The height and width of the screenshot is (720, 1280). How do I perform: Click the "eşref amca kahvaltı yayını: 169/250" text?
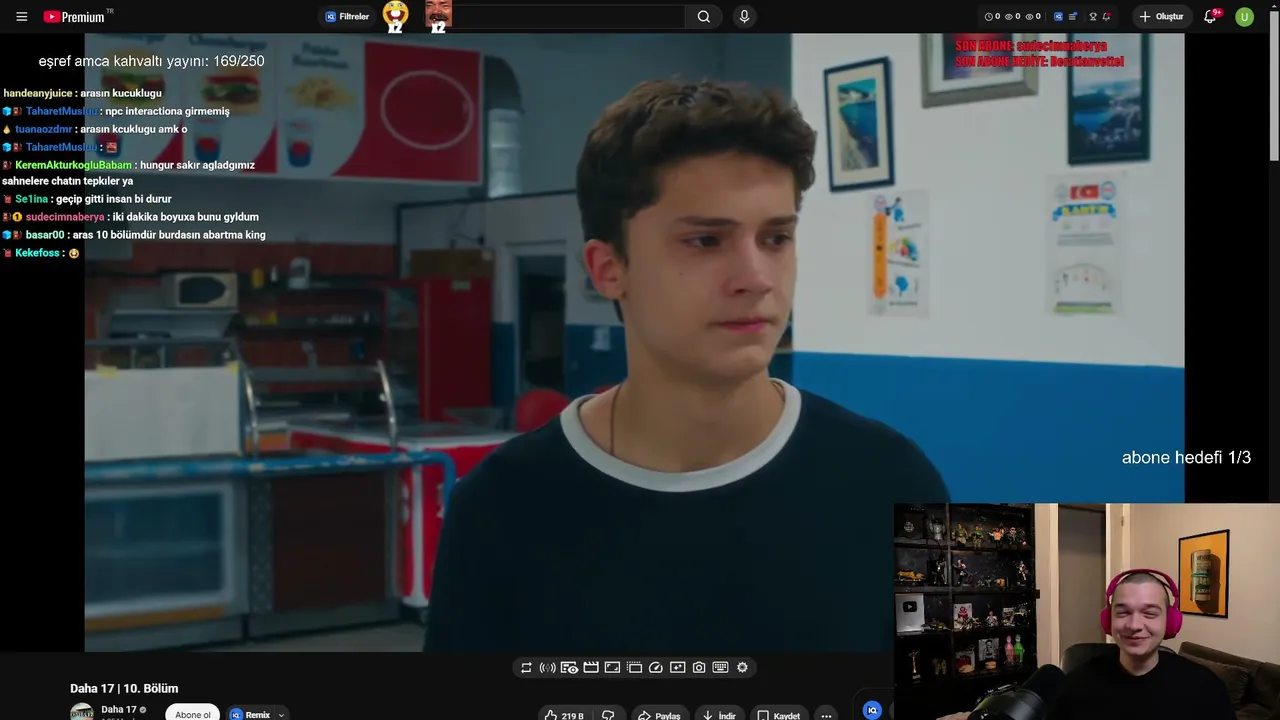(x=152, y=61)
